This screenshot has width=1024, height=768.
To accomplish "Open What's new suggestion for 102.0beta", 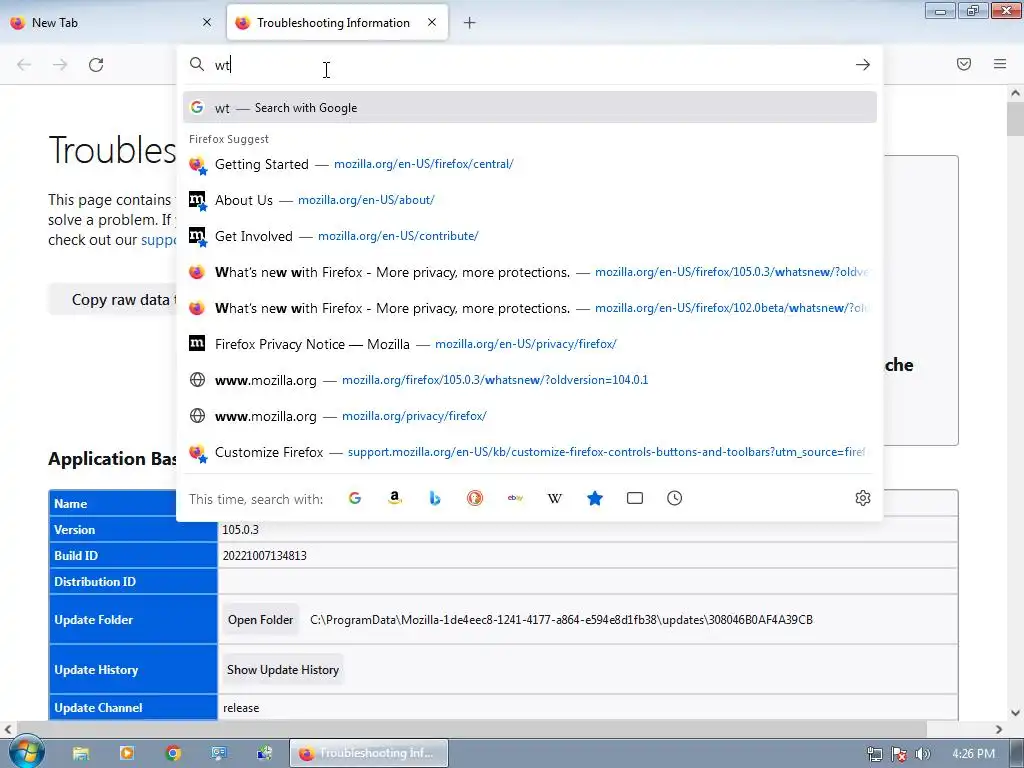I will (x=530, y=308).
